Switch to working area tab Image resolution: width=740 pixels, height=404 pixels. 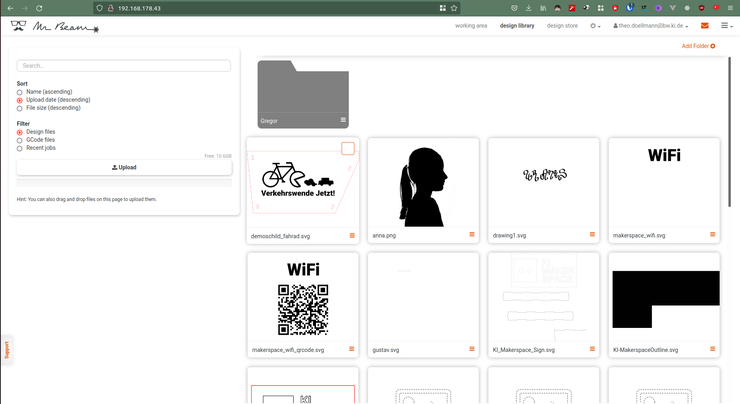coord(471,26)
